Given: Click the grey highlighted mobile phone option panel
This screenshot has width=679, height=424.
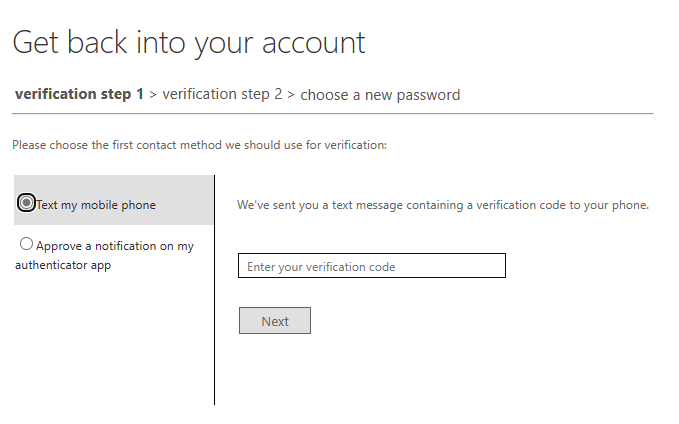Looking at the screenshot, I should 113,200.
